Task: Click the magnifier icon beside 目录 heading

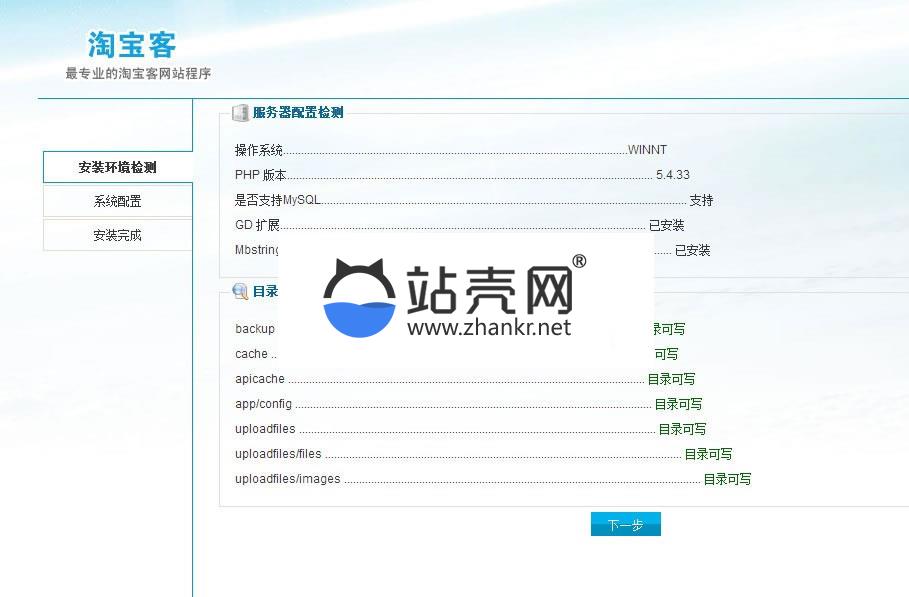Action: [240, 291]
